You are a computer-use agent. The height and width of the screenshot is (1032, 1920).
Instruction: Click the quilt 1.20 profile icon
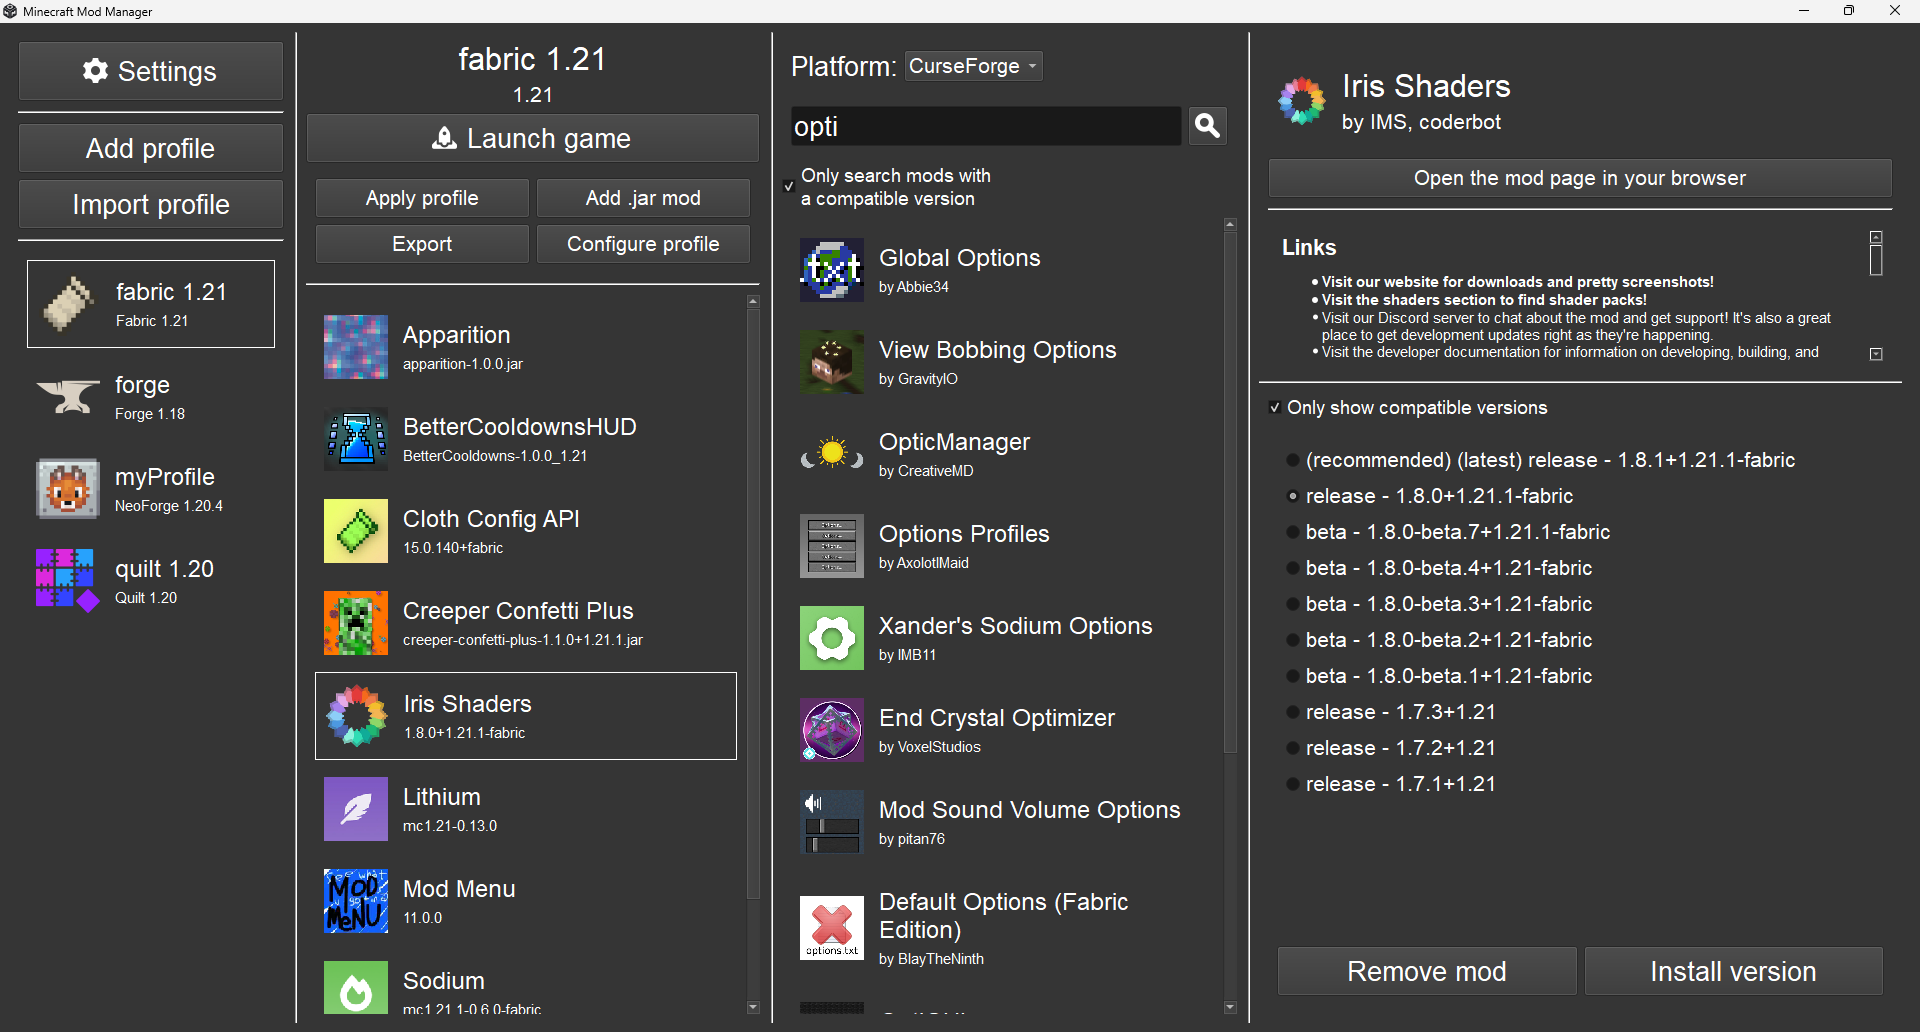[x=68, y=581]
